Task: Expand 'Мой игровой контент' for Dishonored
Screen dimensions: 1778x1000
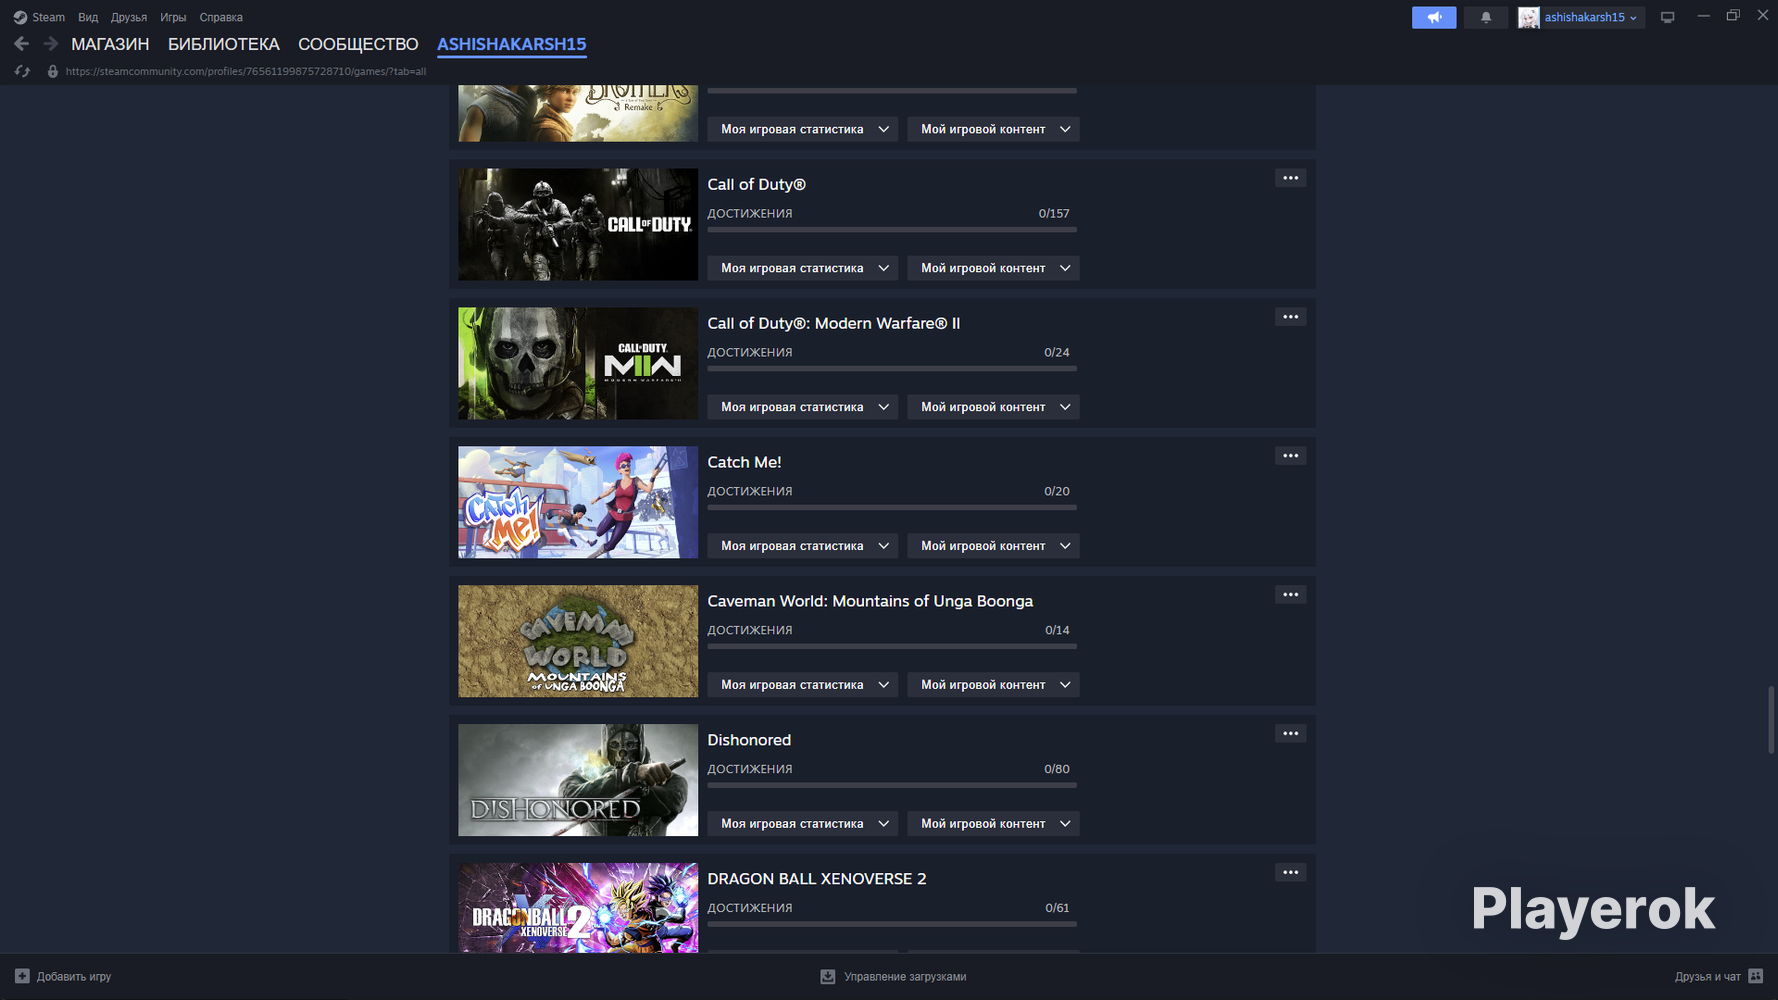Action: 993,824
